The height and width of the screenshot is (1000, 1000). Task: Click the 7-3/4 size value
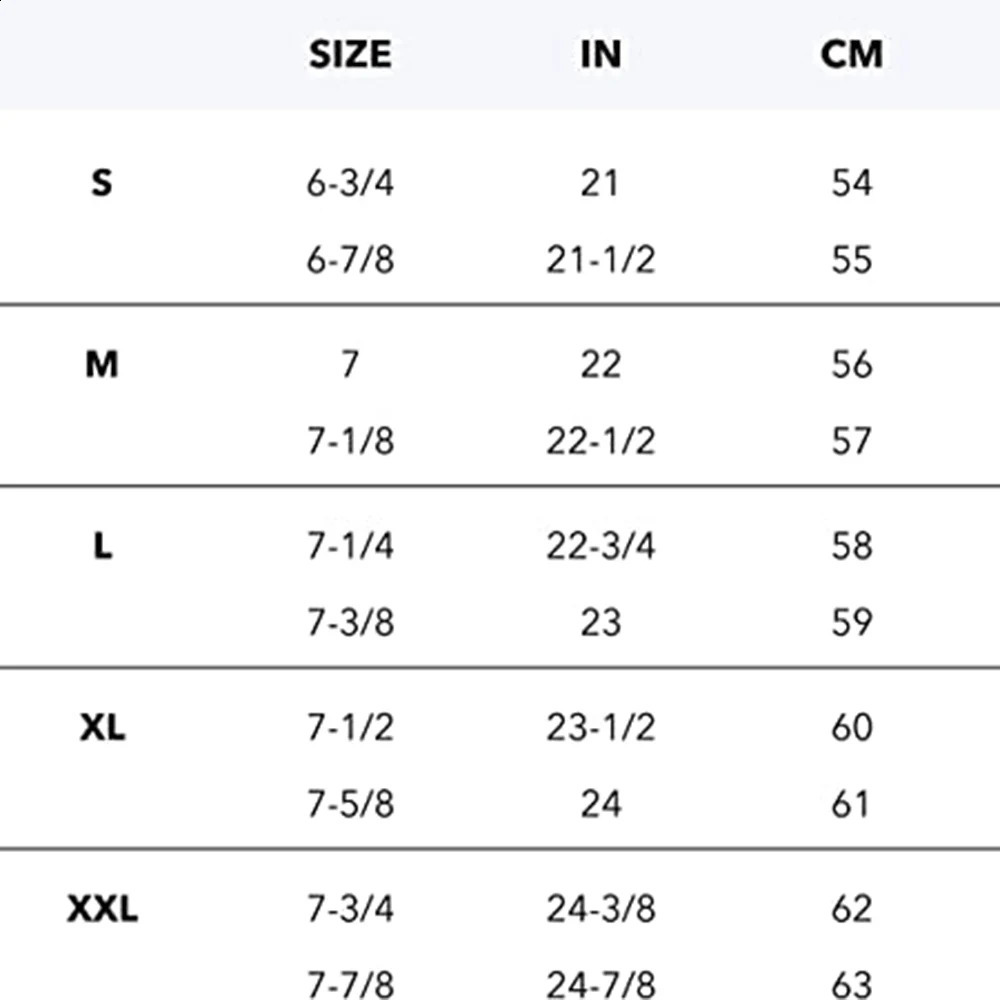(350, 910)
